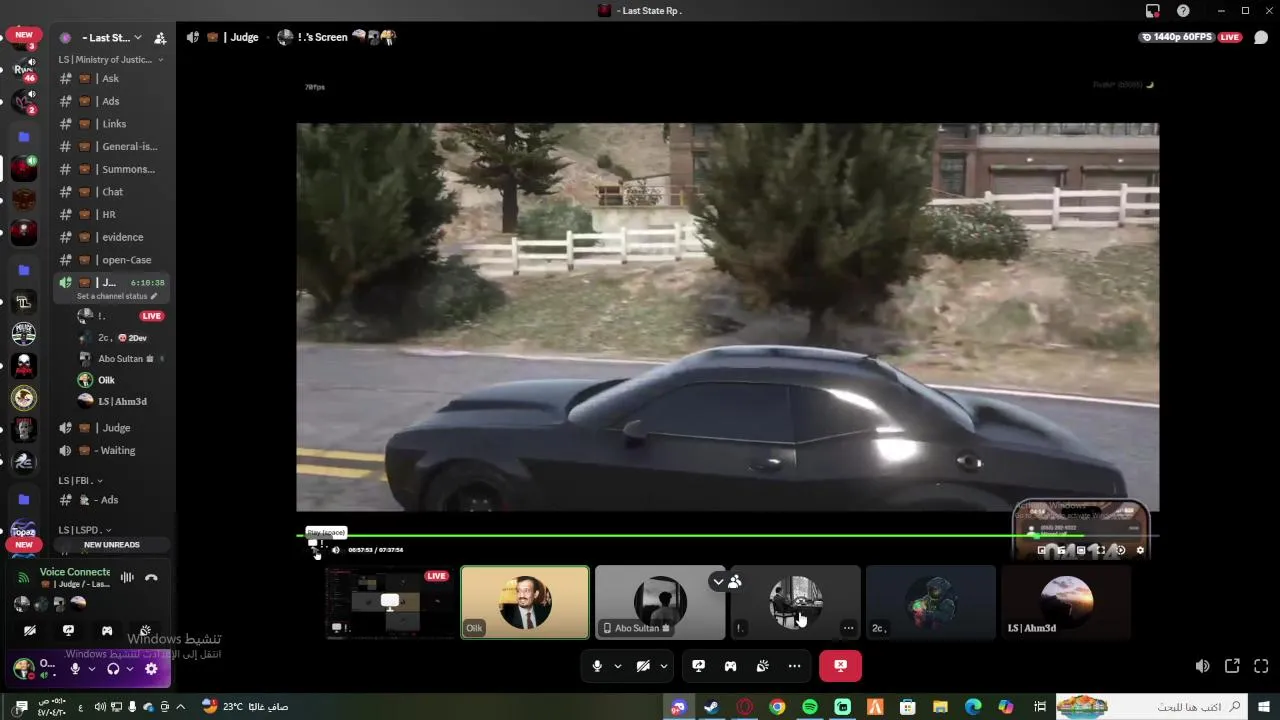Start an activity from call controls bar
The height and width of the screenshot is (720, 1280).
[731, 666]
